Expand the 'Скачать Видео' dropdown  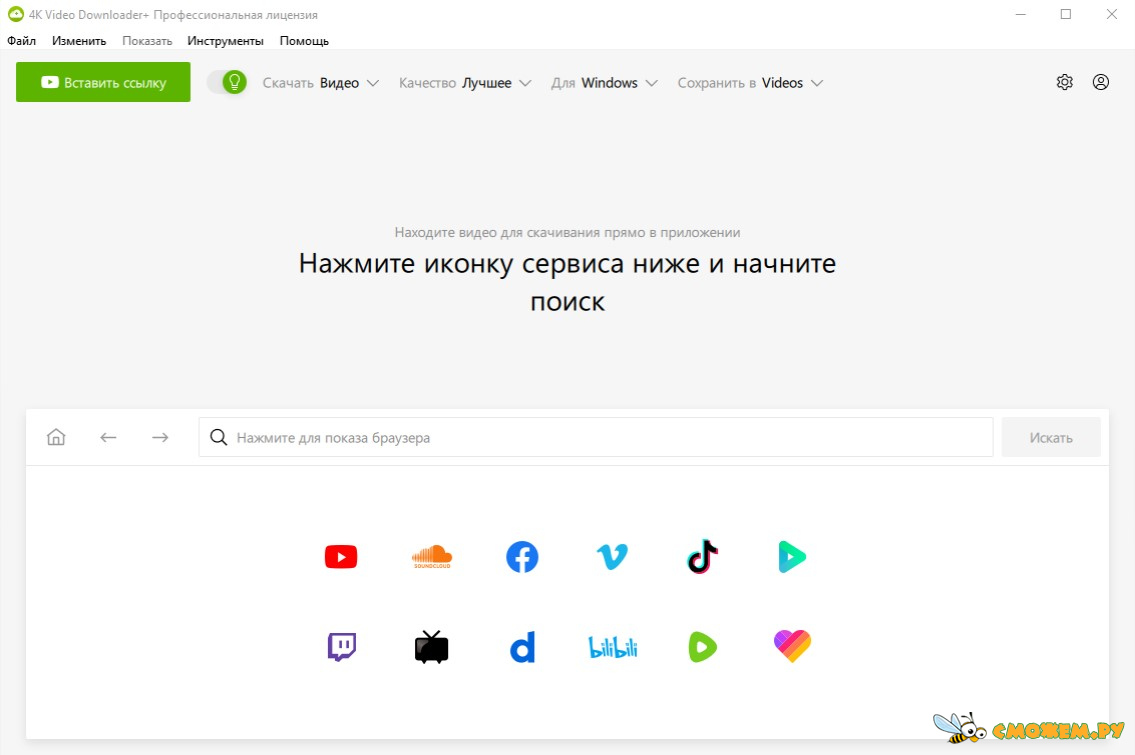[321, 83]
